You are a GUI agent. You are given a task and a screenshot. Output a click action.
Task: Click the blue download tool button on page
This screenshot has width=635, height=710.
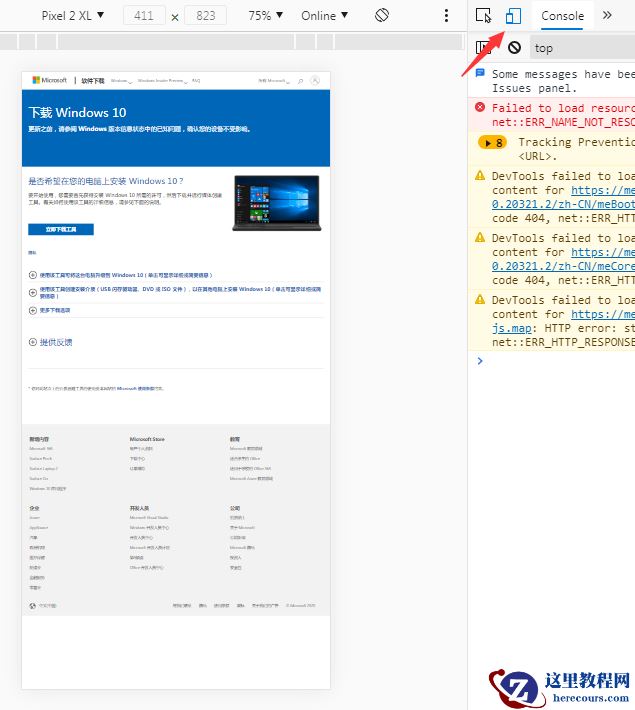(x=61, y=229)
